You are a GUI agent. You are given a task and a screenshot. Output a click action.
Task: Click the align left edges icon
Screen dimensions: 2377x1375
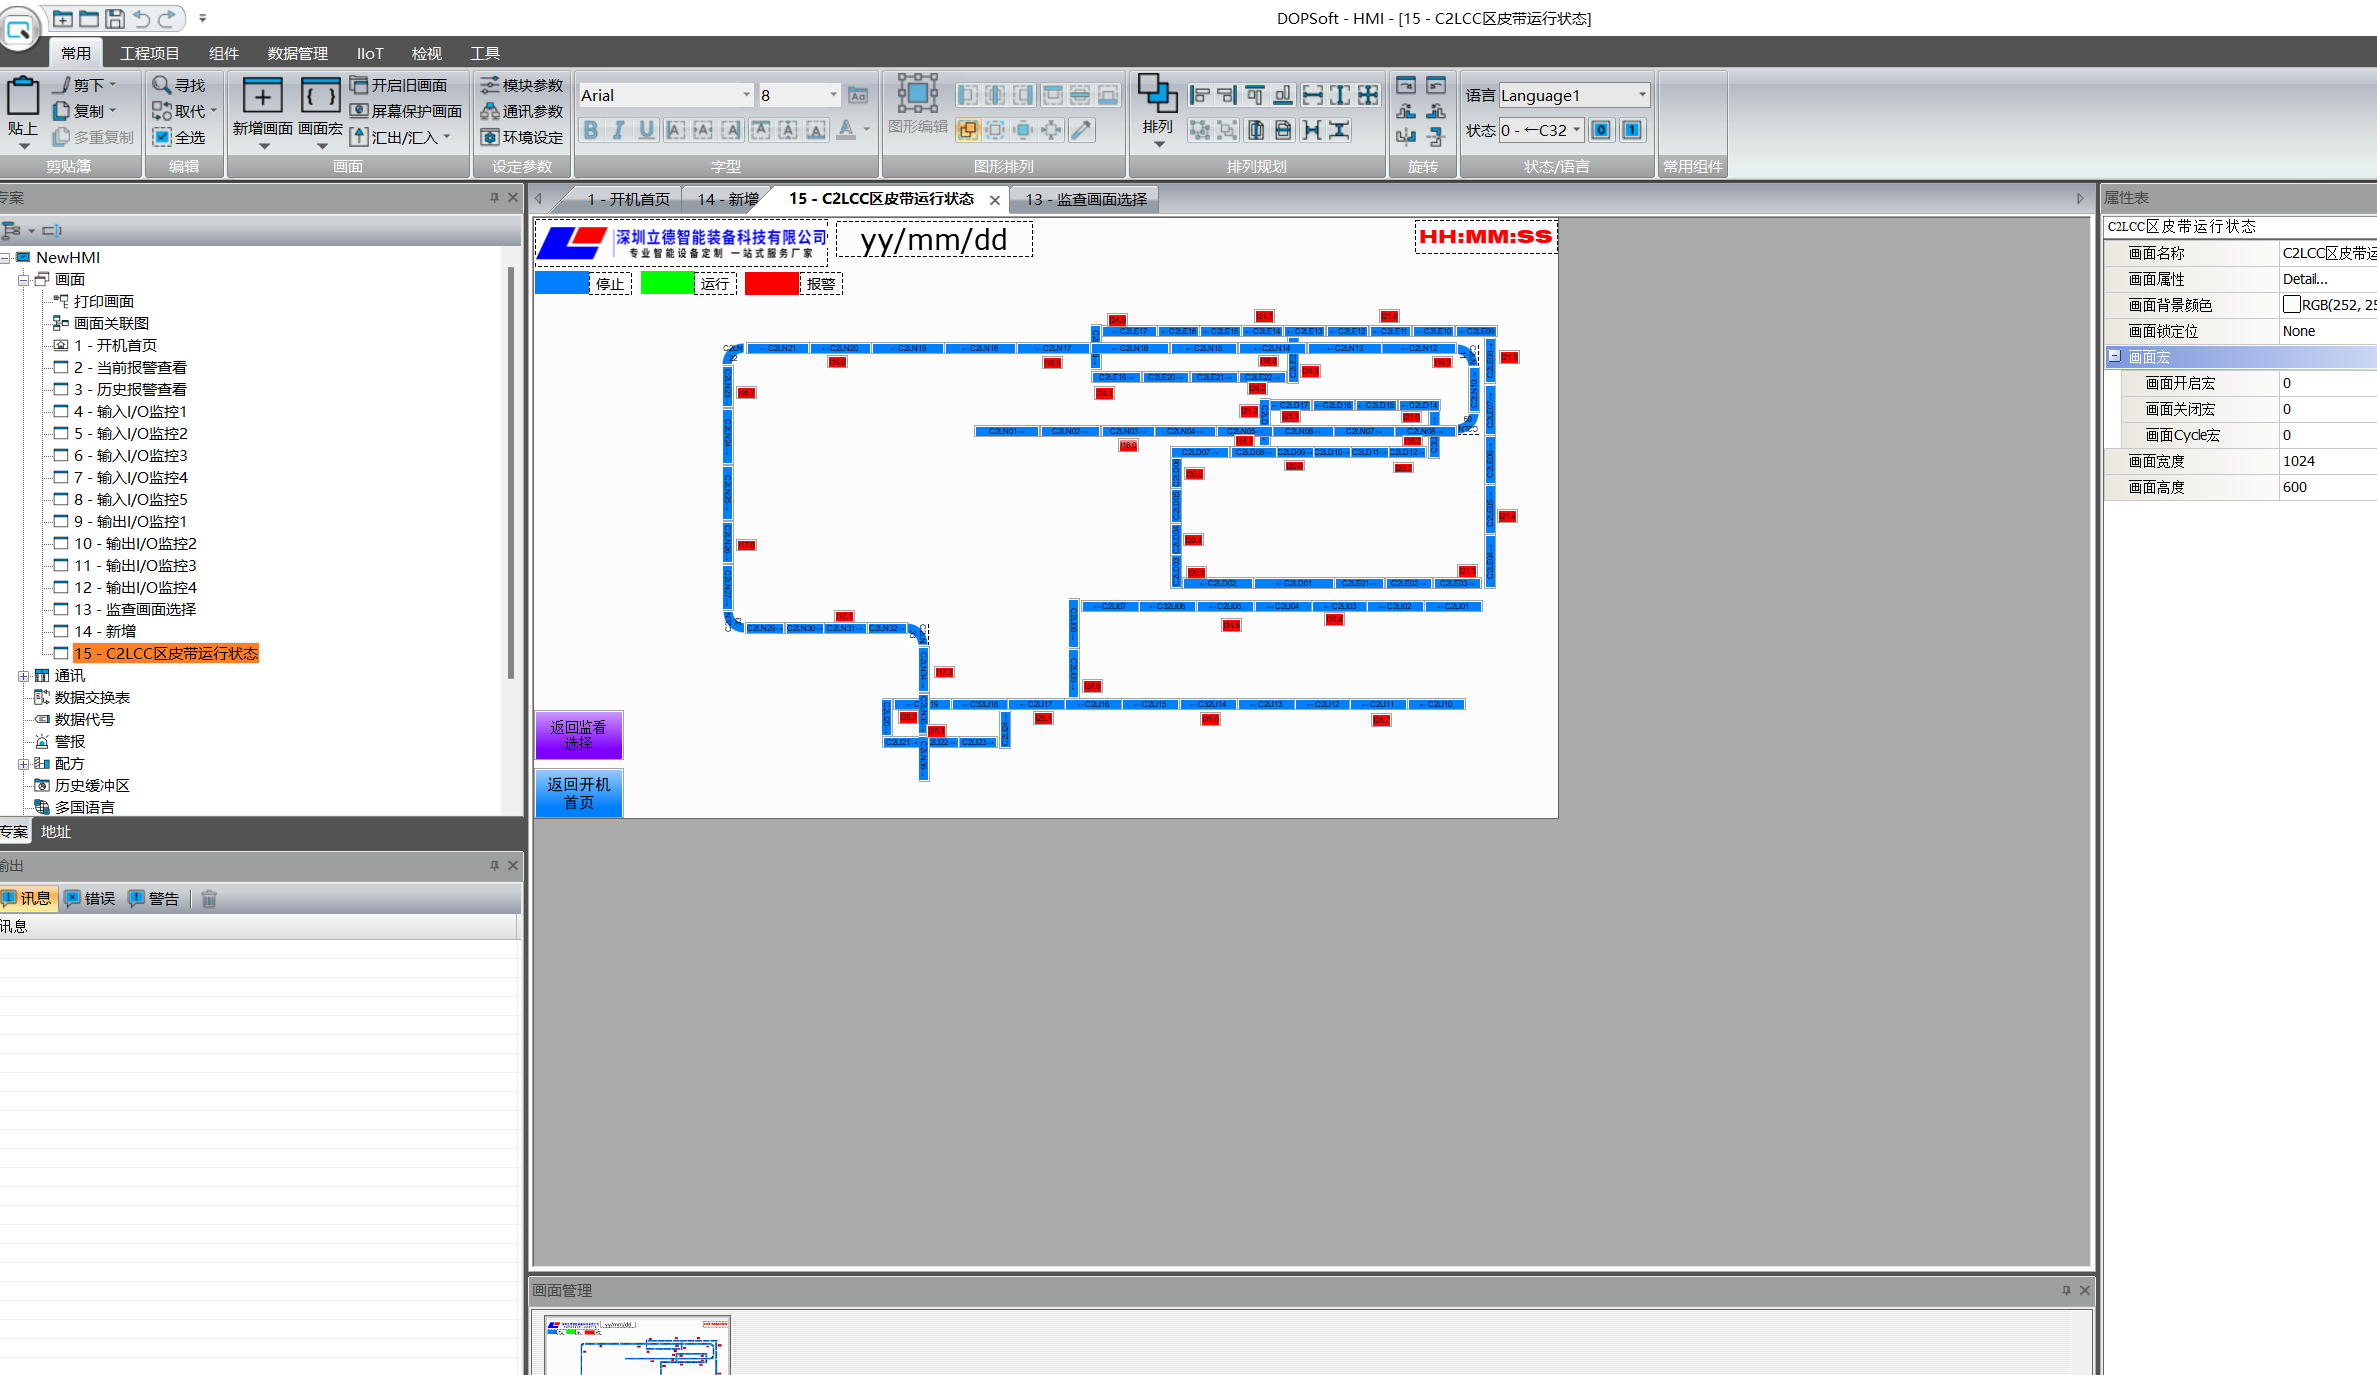(x=1199, y=95)
